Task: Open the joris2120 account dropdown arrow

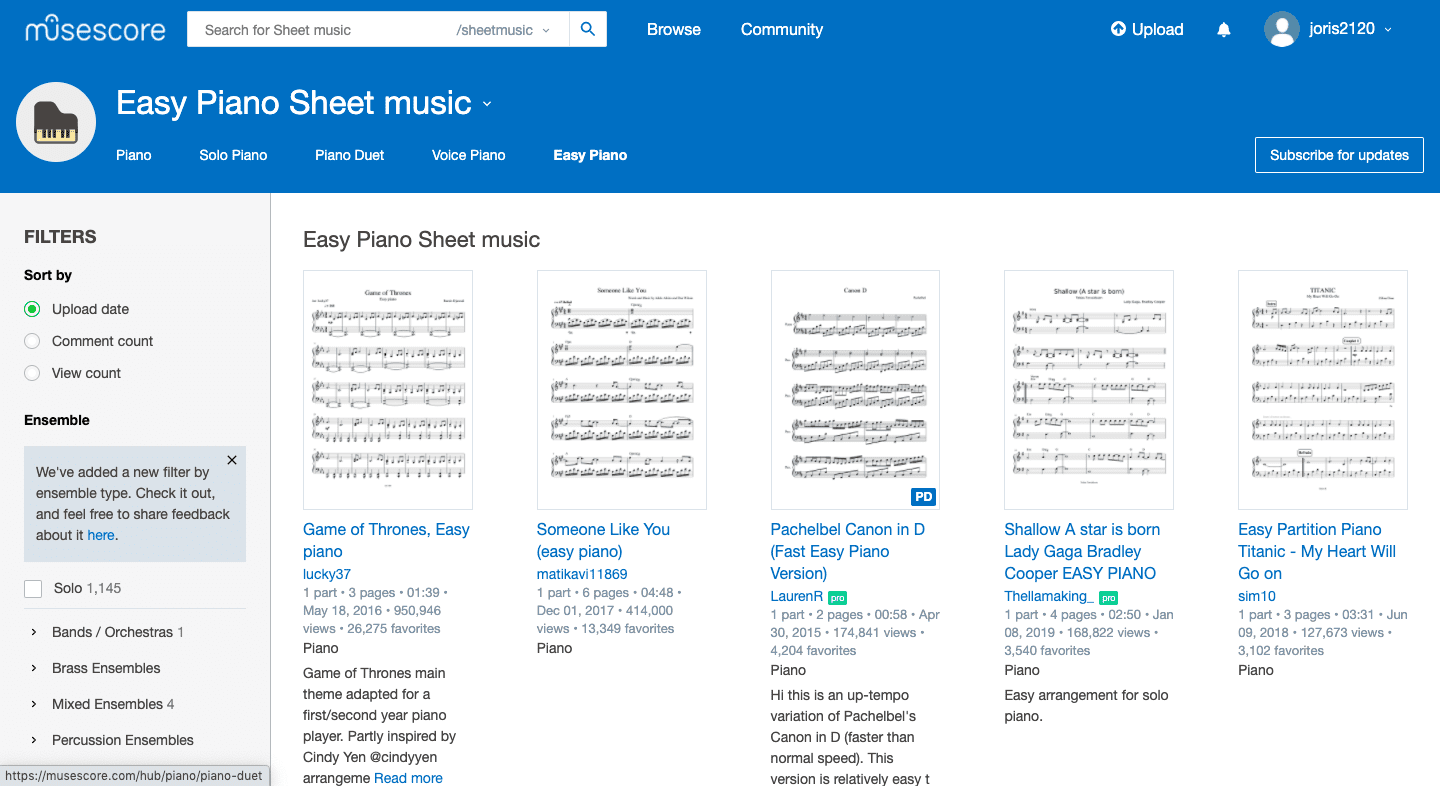Action: 1388,30
